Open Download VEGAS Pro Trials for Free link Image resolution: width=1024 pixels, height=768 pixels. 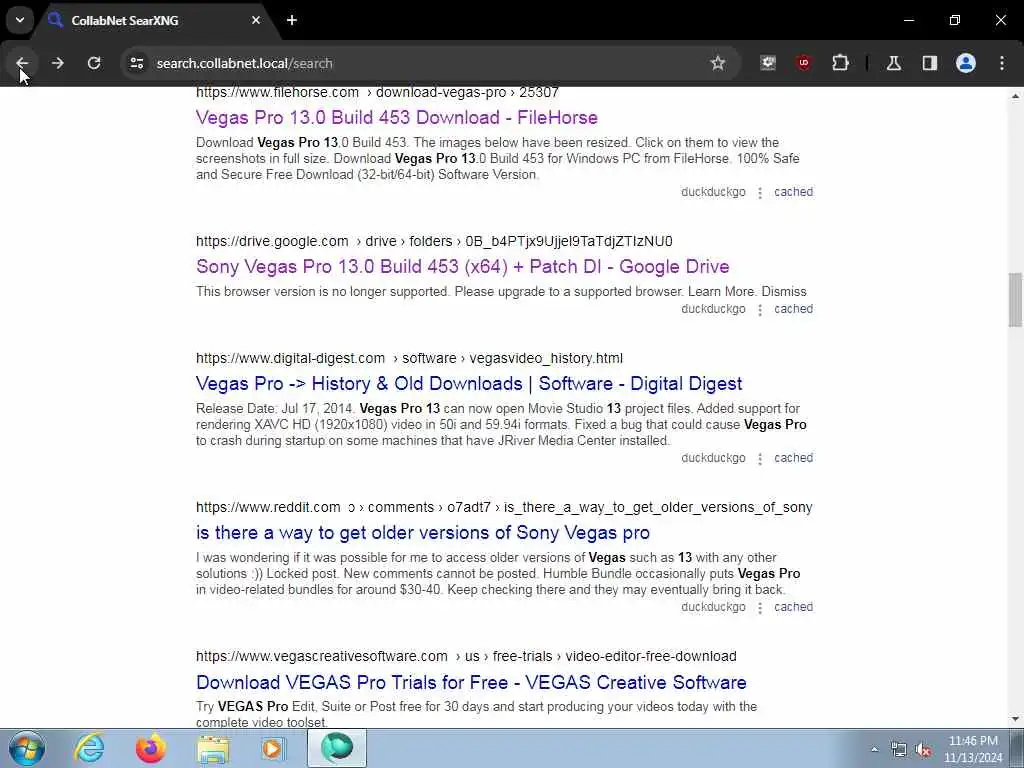coord(471,682)
